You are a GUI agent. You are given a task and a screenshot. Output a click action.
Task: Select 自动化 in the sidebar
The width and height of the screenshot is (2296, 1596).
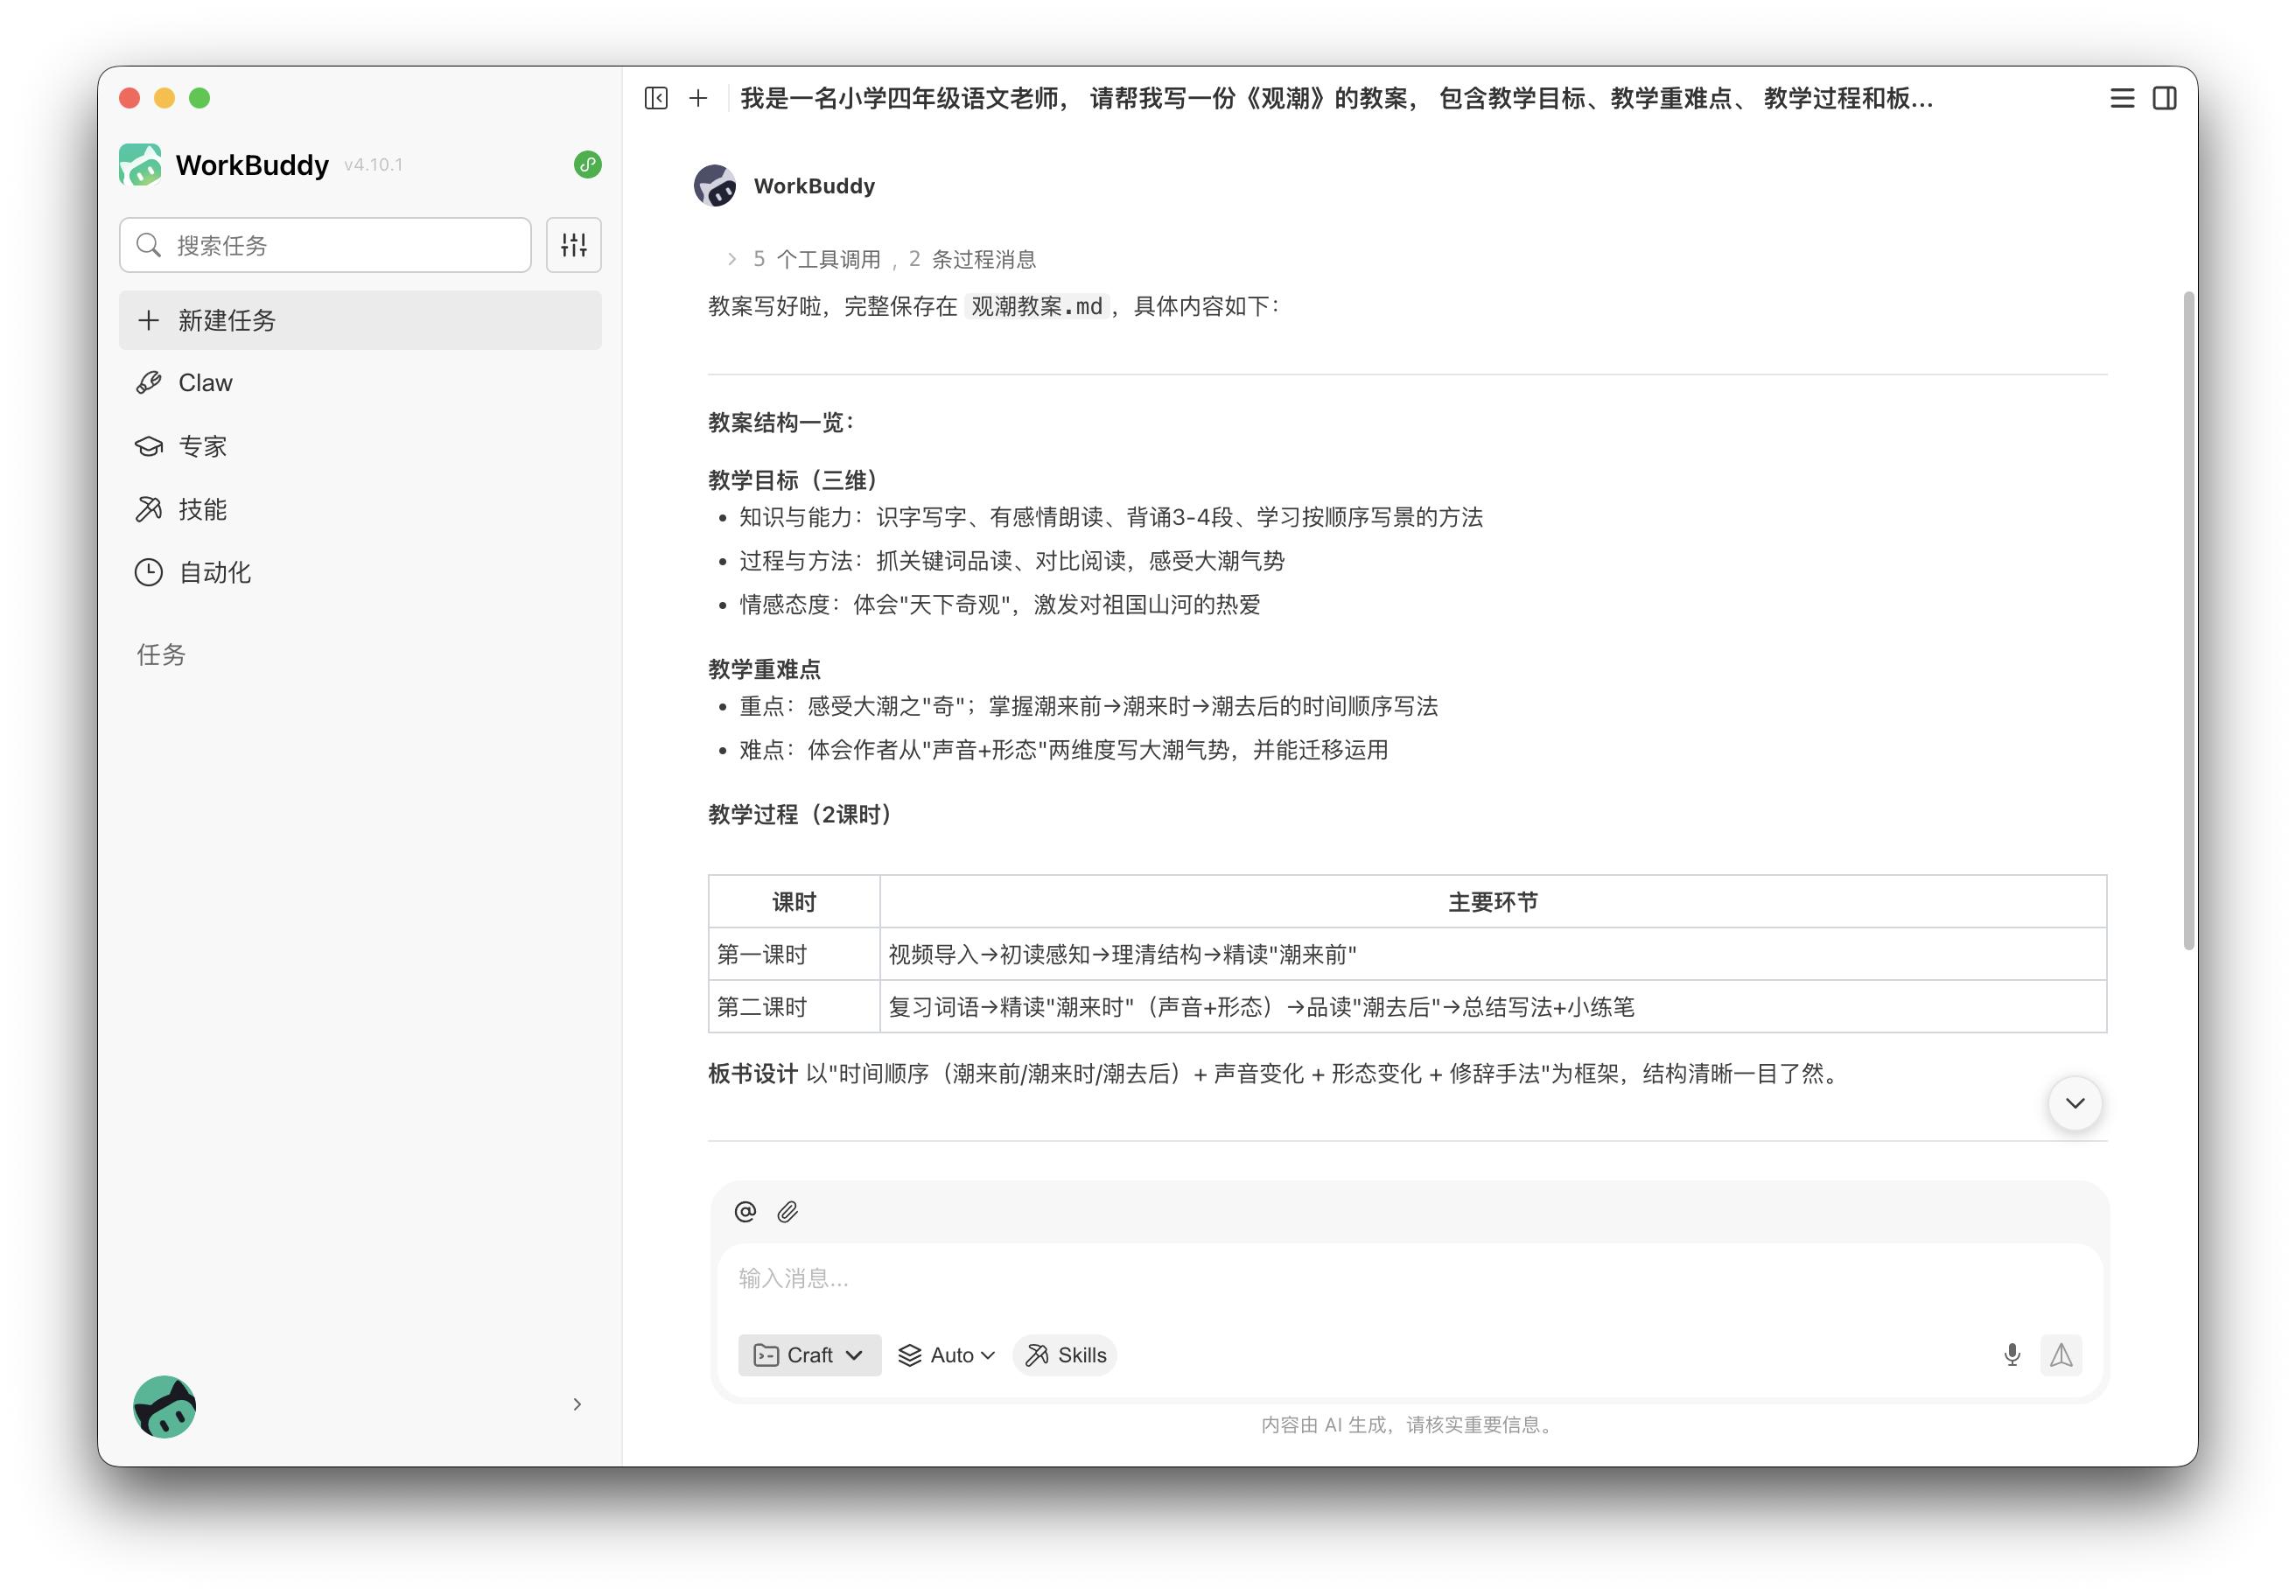(x=214, y=572)
